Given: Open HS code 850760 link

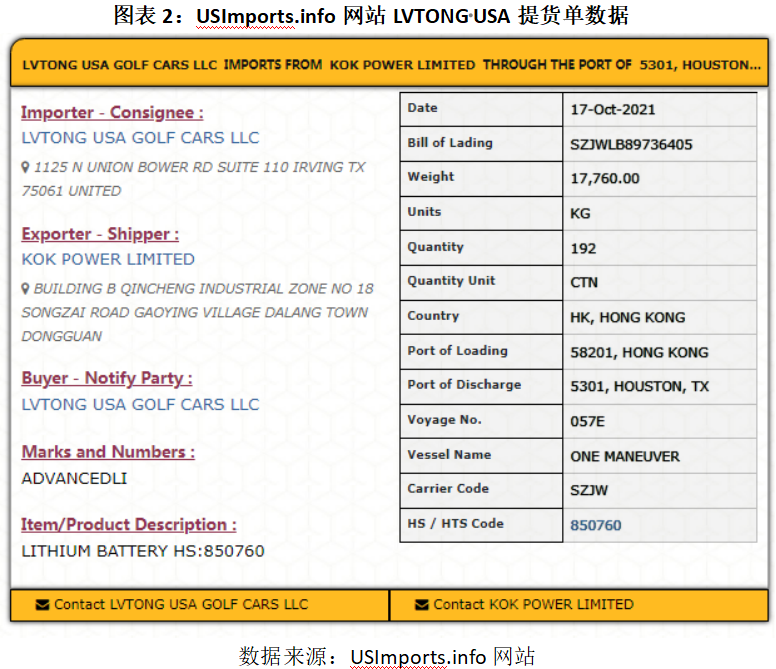Looking at the screenshot, I should click(595, 525).
